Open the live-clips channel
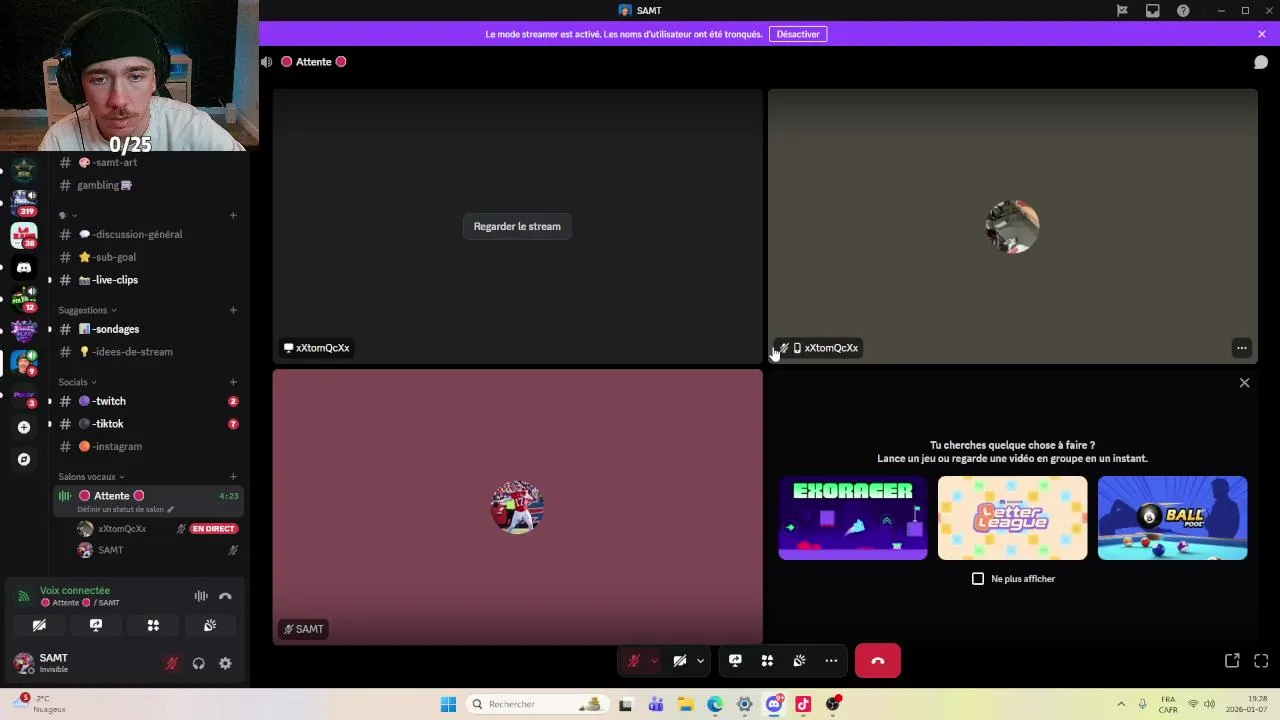This screenshot has height=720, width=1280. (147, 280)
